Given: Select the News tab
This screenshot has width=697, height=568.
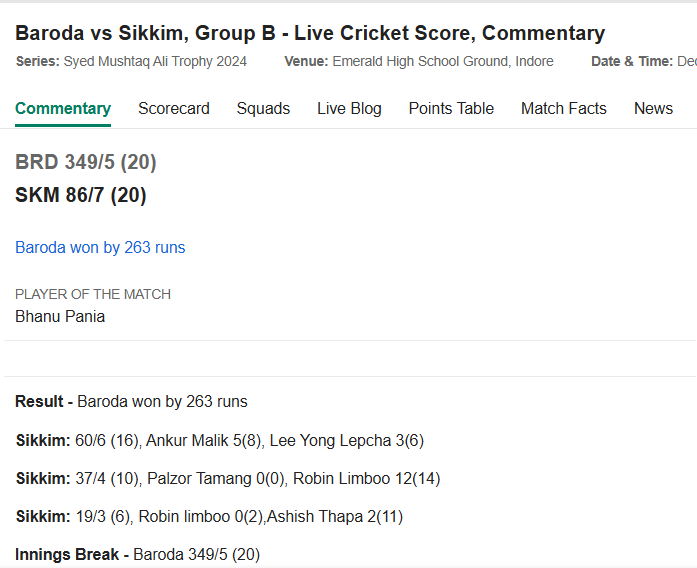Looking at the screenshot, I should click(653, 108).
